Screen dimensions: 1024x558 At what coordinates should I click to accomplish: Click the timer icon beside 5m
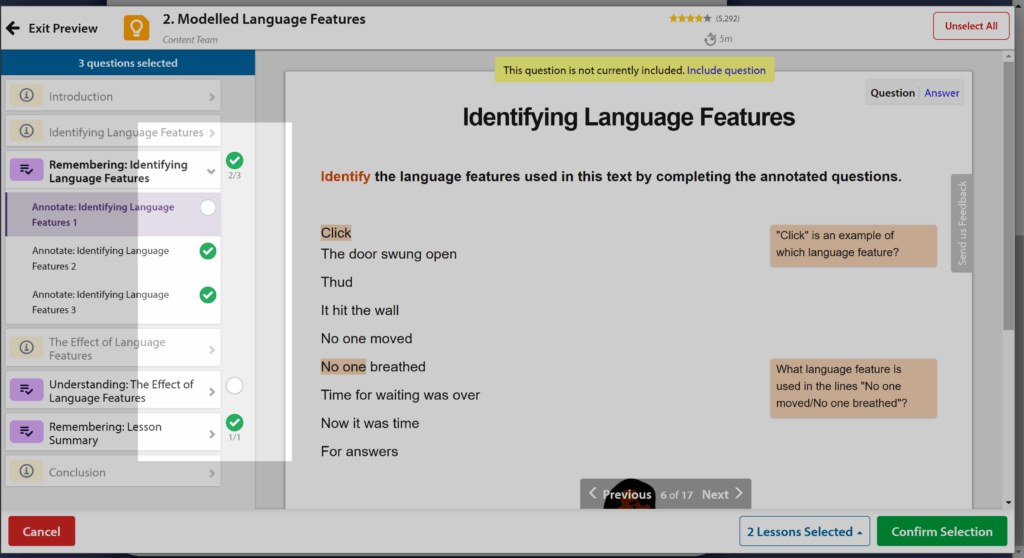(710, 39)
